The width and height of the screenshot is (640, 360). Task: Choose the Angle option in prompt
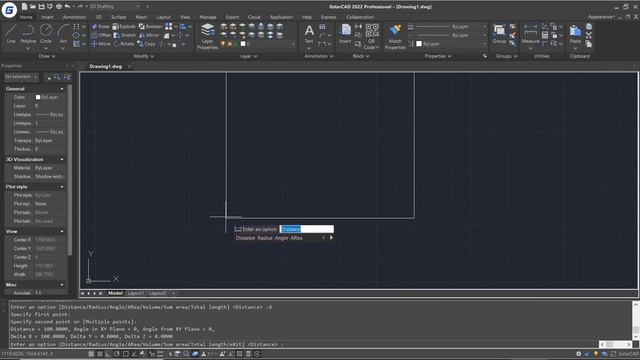pyautogui.click(x=282, y=238)
